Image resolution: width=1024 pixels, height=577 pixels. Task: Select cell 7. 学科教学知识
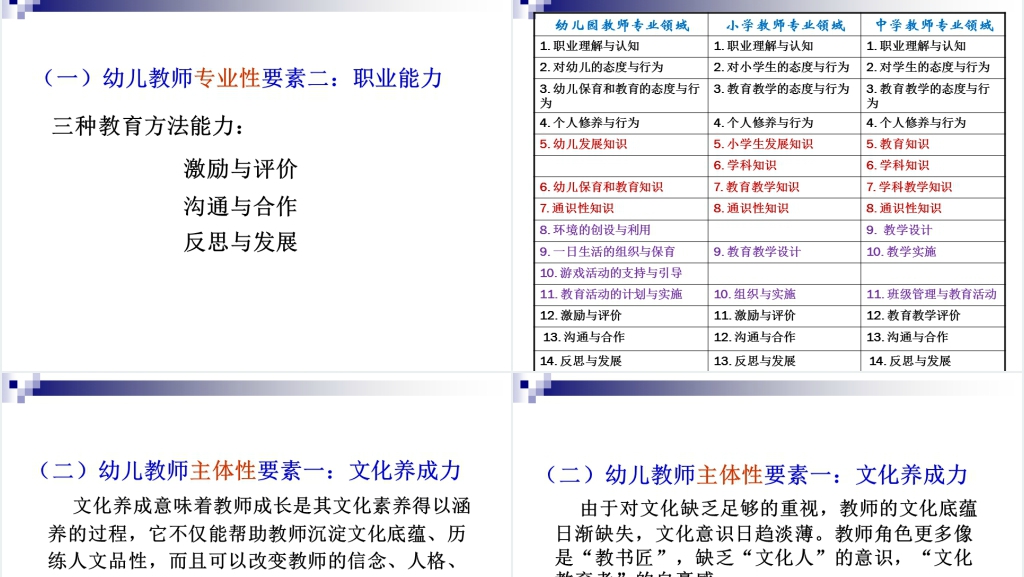tap(933, 187)
